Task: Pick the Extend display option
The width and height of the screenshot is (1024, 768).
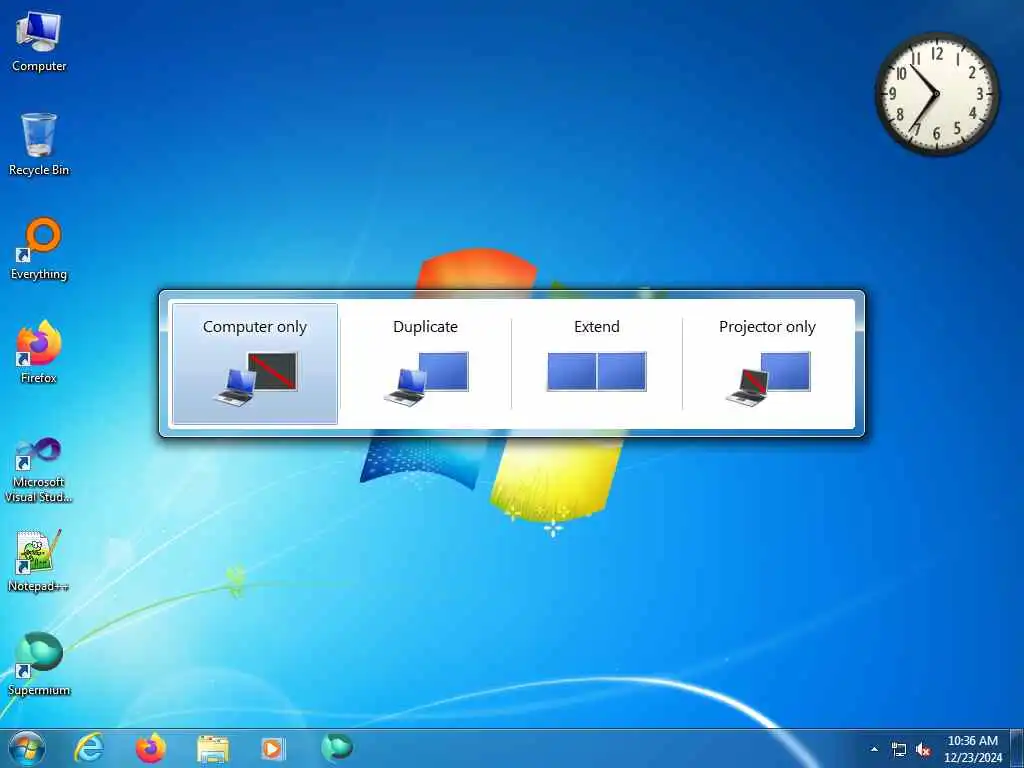Action: (596, 364)
